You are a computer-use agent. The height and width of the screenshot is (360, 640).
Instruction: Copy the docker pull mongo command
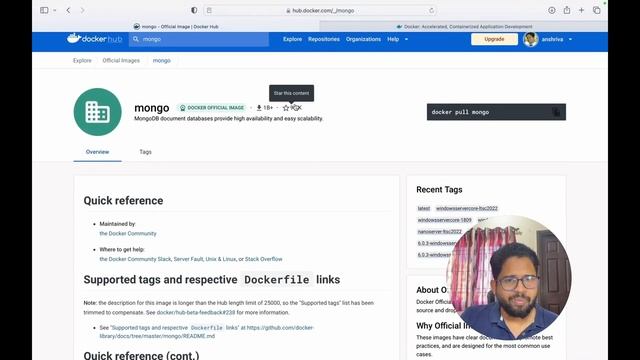(x=556, y=112)
